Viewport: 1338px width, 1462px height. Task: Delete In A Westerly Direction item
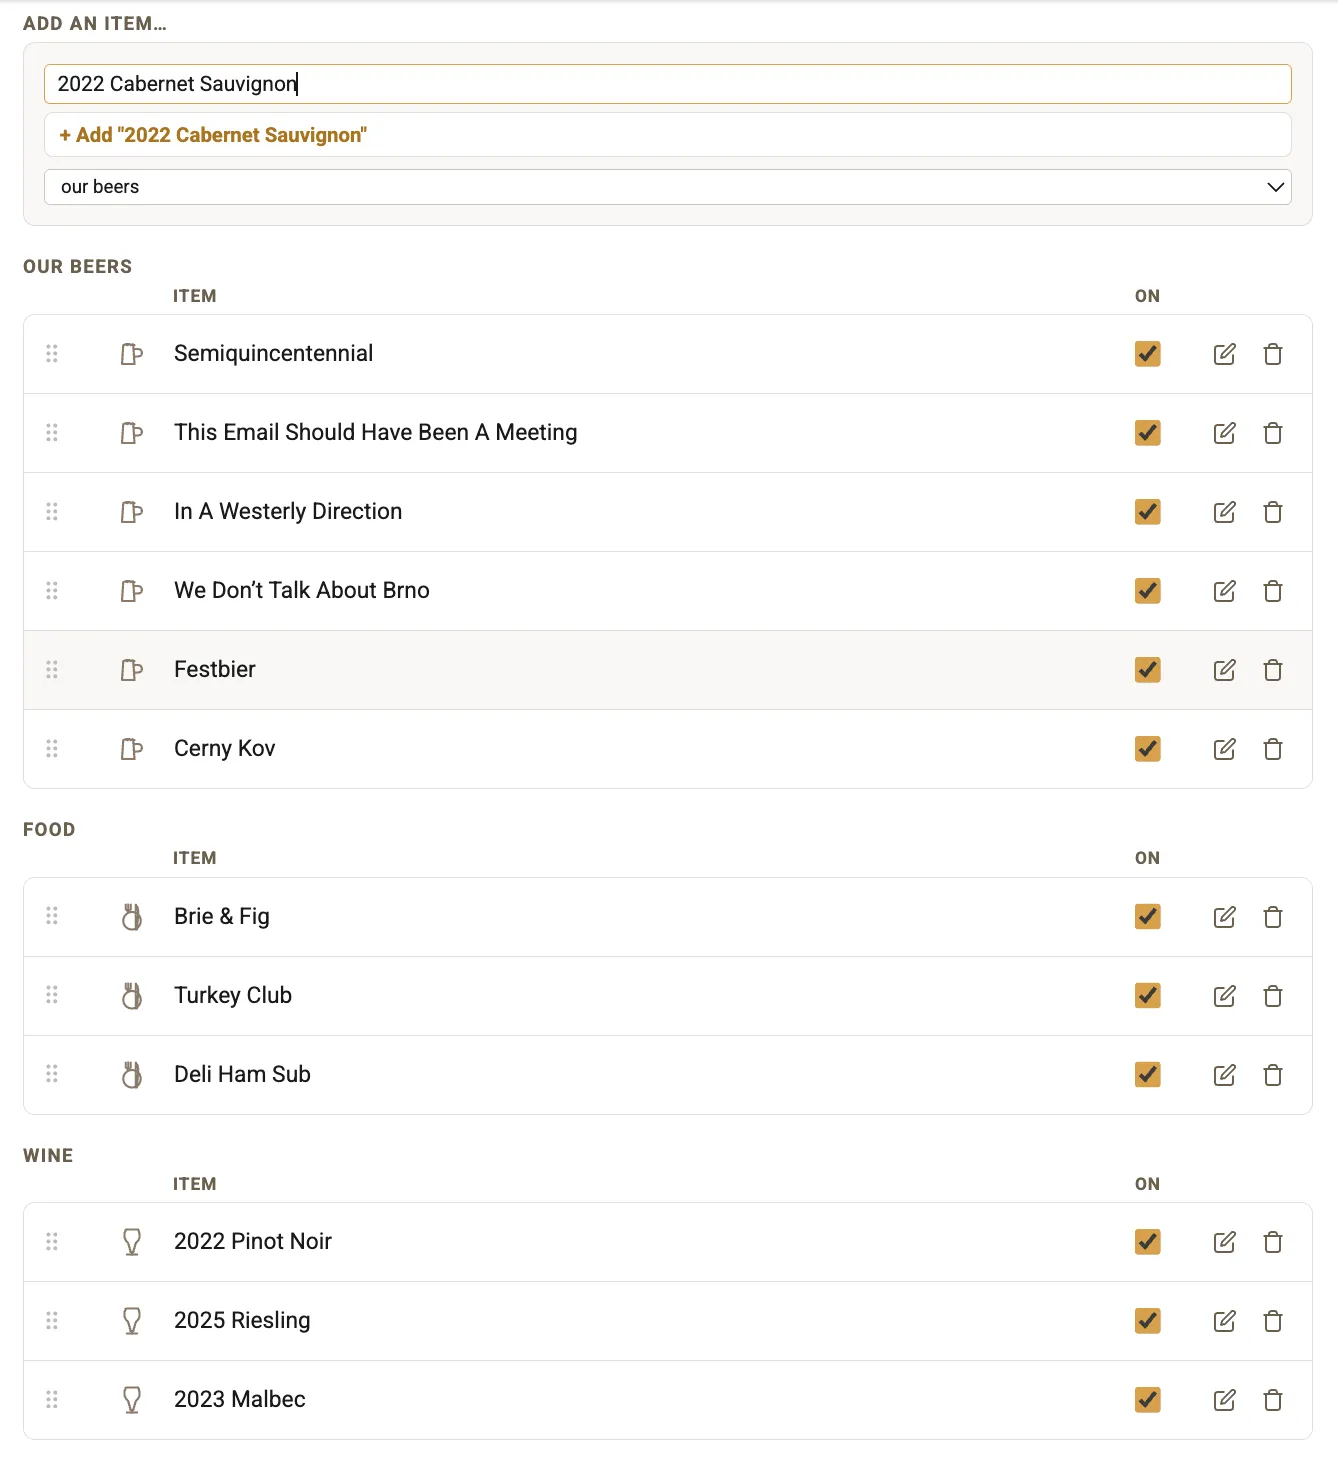point(1273,512)
